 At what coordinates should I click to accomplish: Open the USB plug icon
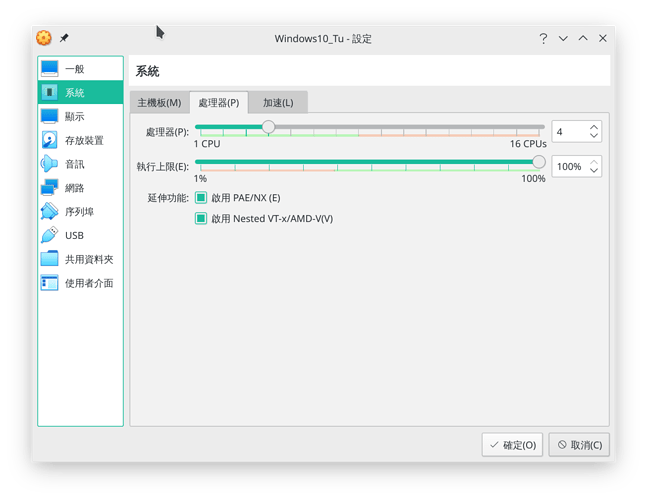point(50,235)
